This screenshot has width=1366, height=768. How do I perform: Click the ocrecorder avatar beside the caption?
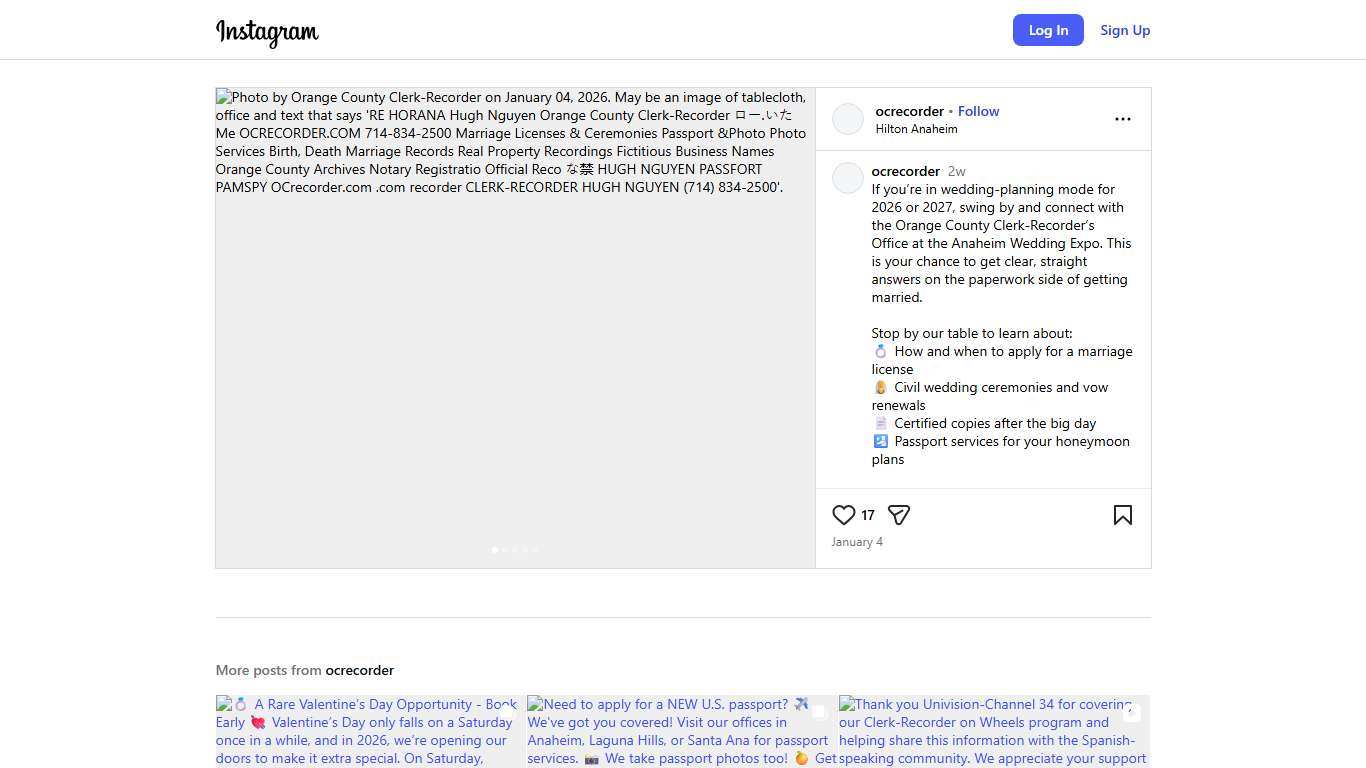point(848,178)
